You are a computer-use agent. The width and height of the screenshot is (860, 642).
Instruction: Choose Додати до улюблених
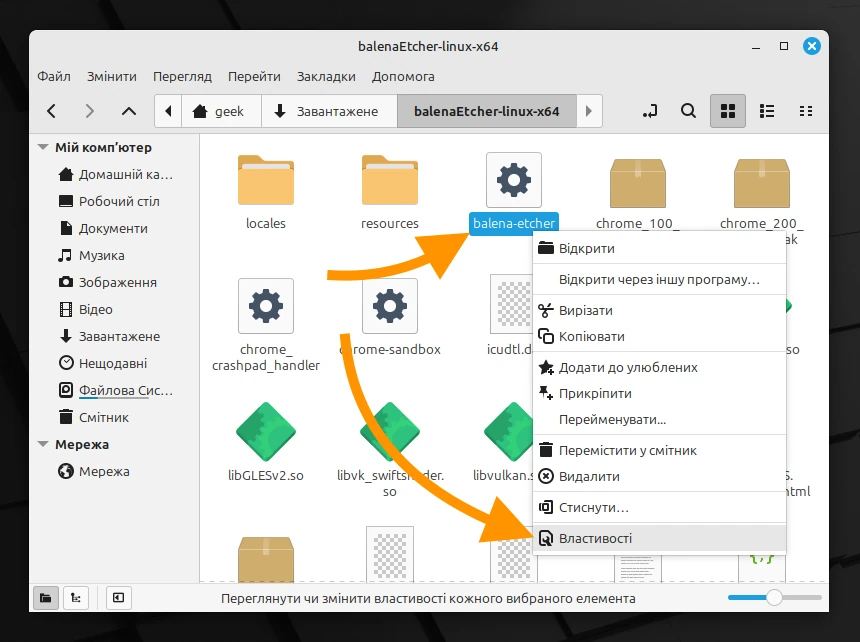659,367
